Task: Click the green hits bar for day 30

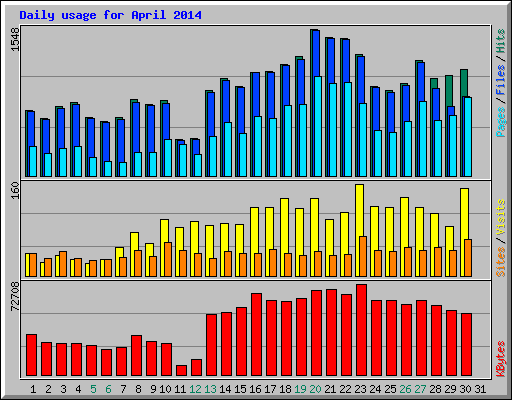Action: [464, 83]
